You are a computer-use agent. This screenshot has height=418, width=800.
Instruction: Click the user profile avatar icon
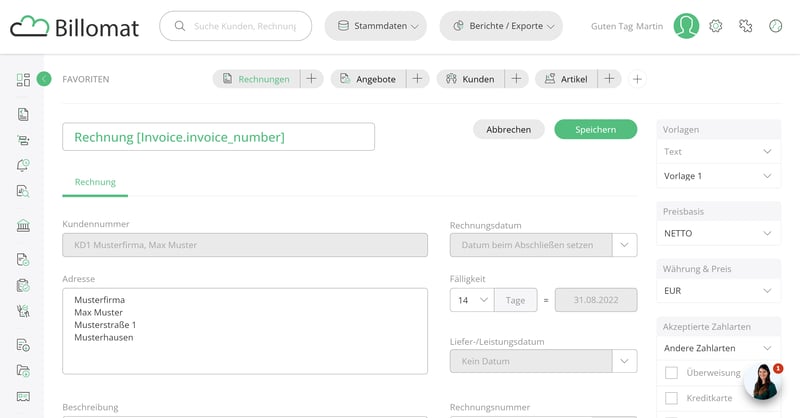coord(686,26)
